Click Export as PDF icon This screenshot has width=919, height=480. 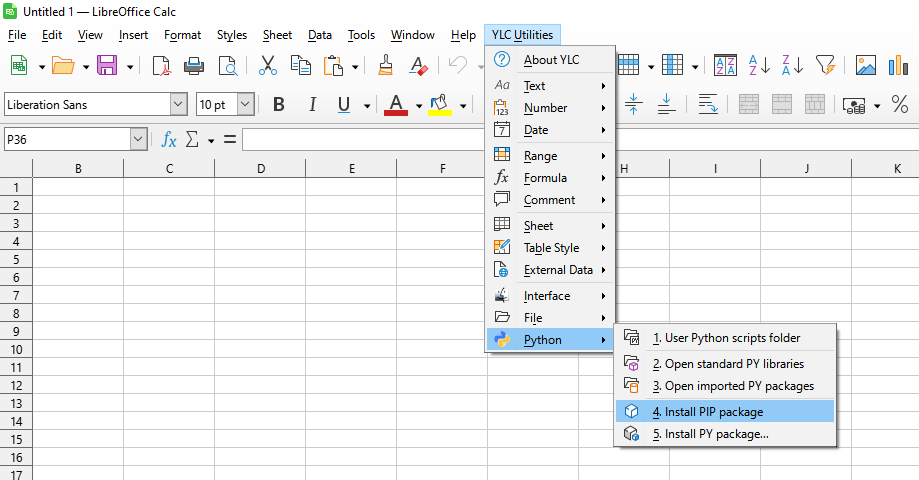coord(161,66)
